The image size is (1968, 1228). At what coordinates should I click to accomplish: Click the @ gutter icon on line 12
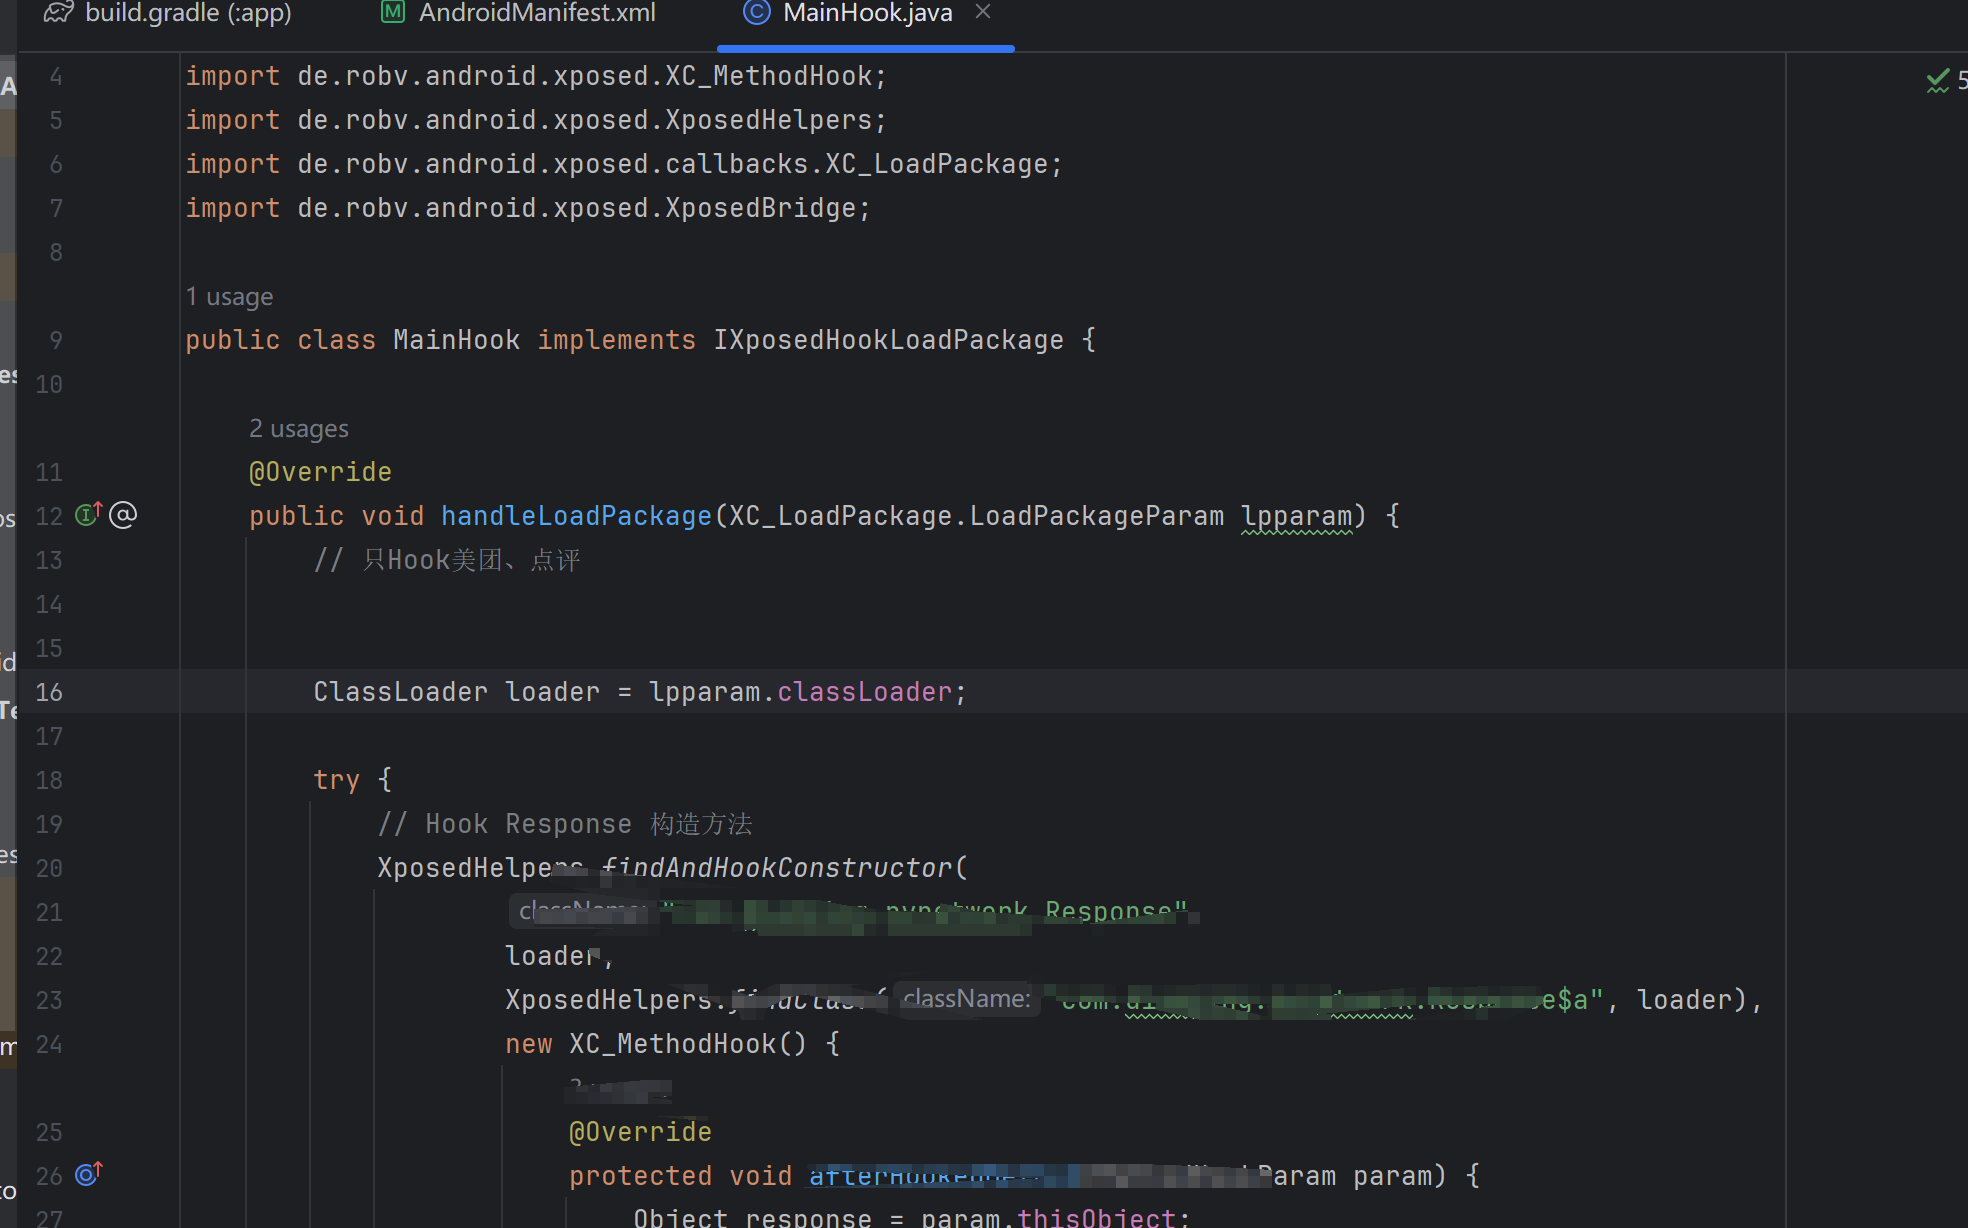point(123,515)
